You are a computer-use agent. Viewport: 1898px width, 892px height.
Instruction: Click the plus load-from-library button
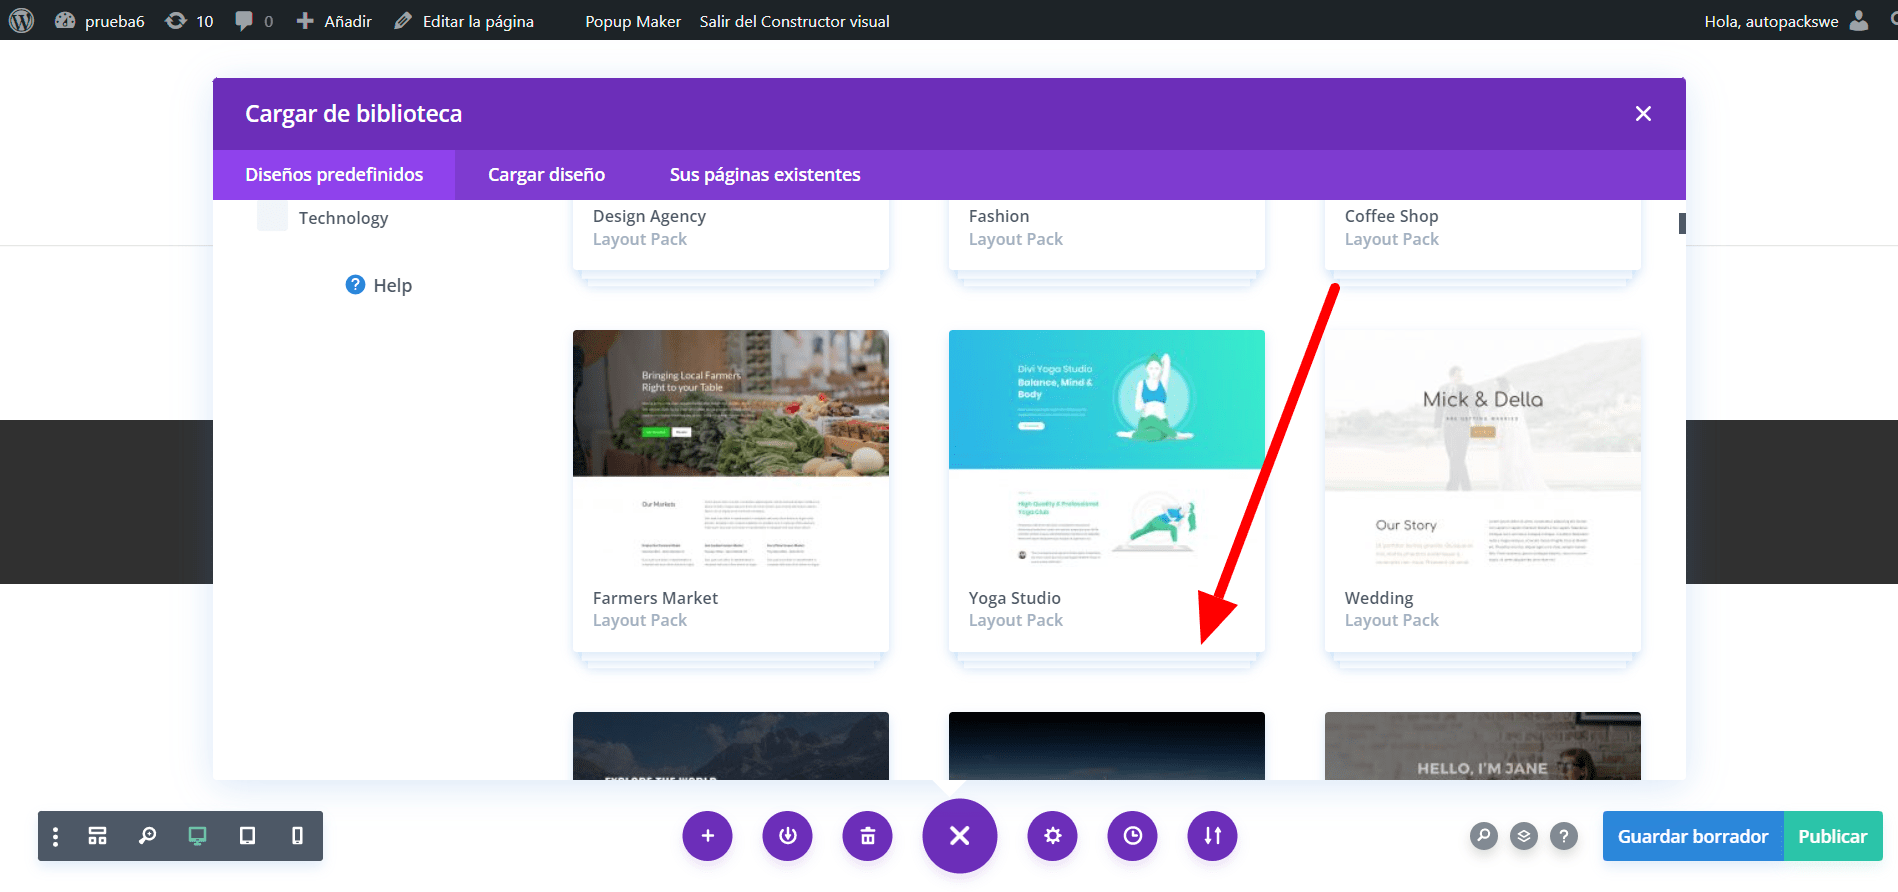pyautogui.click(x=708, y=836)
